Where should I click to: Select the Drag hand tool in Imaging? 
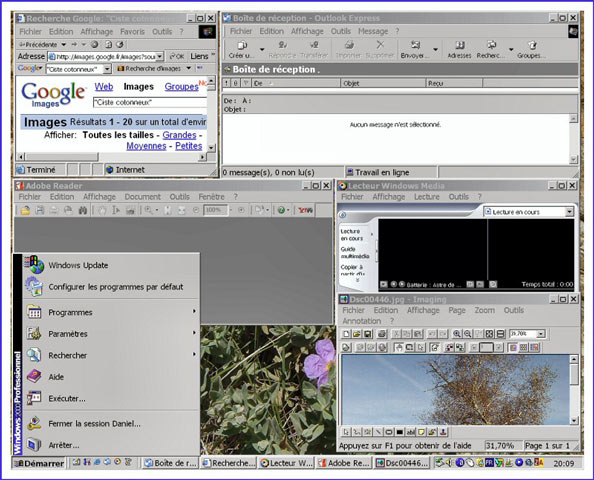coord(399,347)
